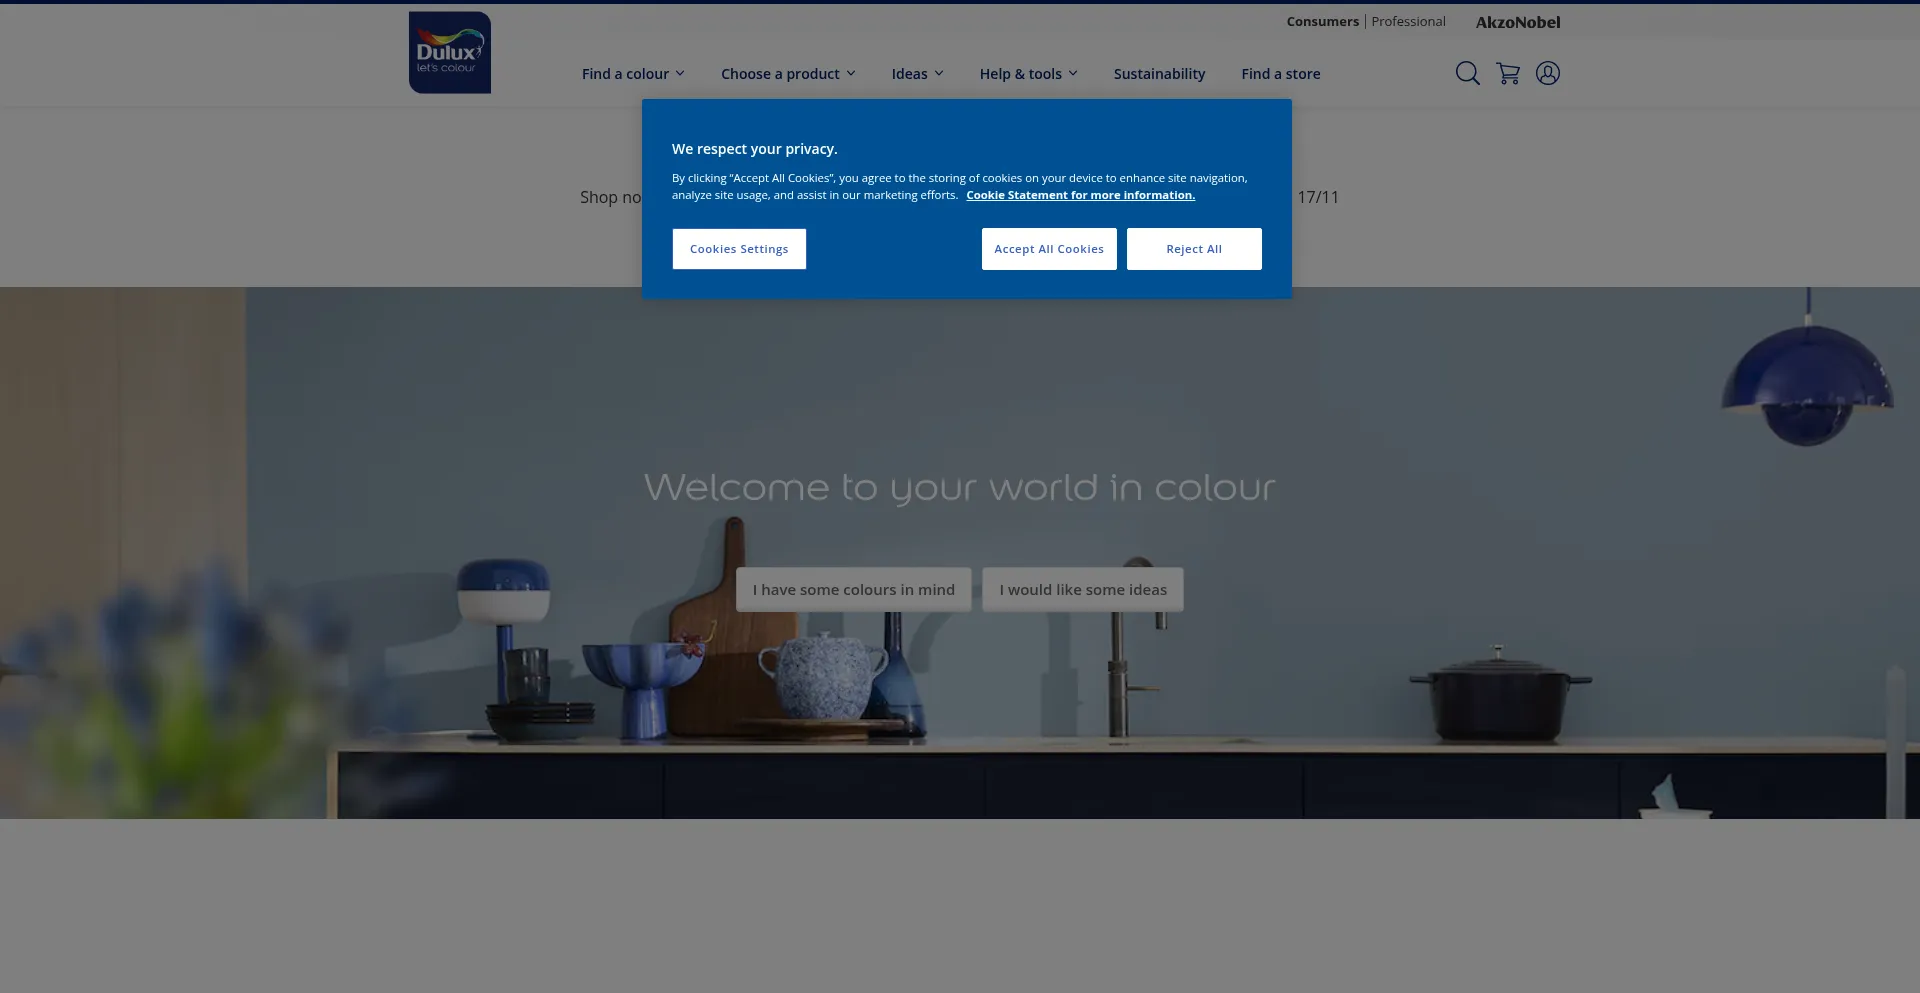This screenshot has height=993, width=1920.
Task: Click the Welcome to your world in colour heading
Action: tap(960, 488)
